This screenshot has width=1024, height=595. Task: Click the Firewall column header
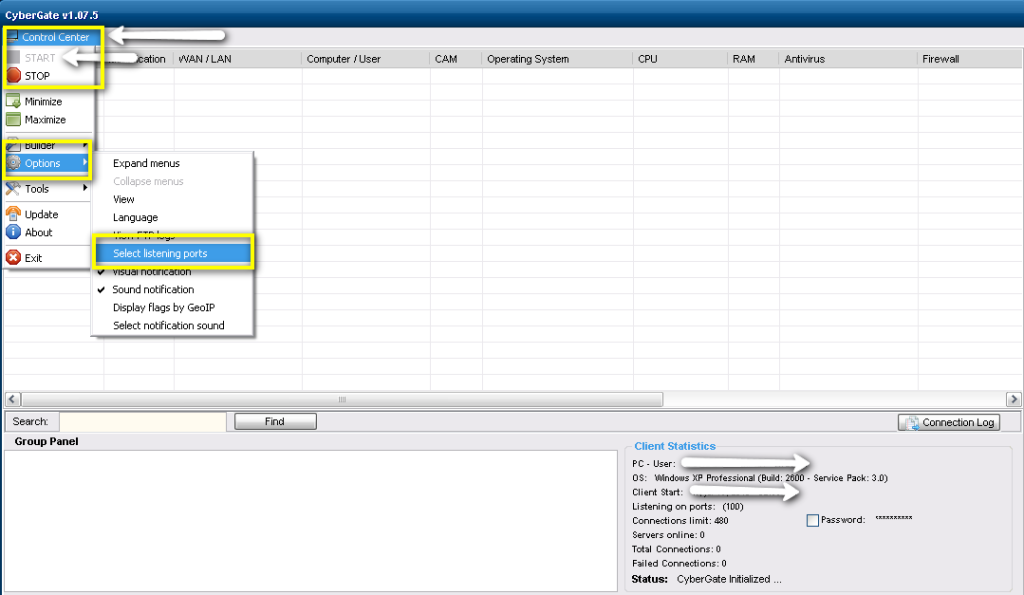click(x=969, y=59)
